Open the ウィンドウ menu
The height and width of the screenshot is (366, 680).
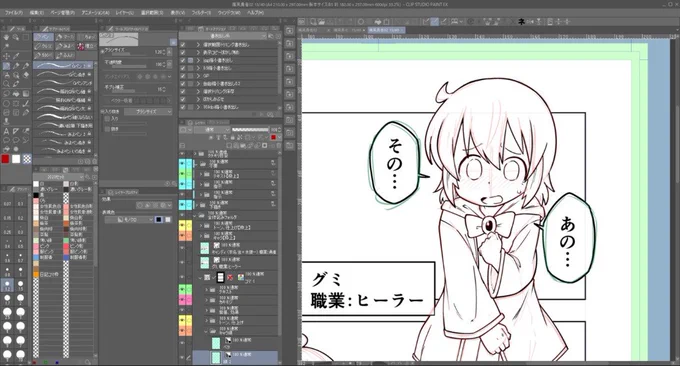click(229, 13)
